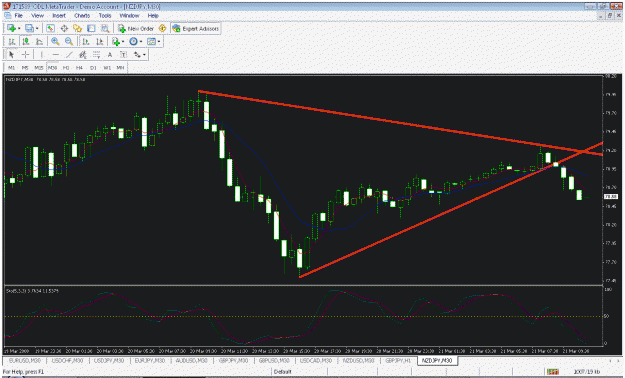This screenshot has width=625, height=378.
Task: Switch timeframe to M1
Action: coord(12,68)
